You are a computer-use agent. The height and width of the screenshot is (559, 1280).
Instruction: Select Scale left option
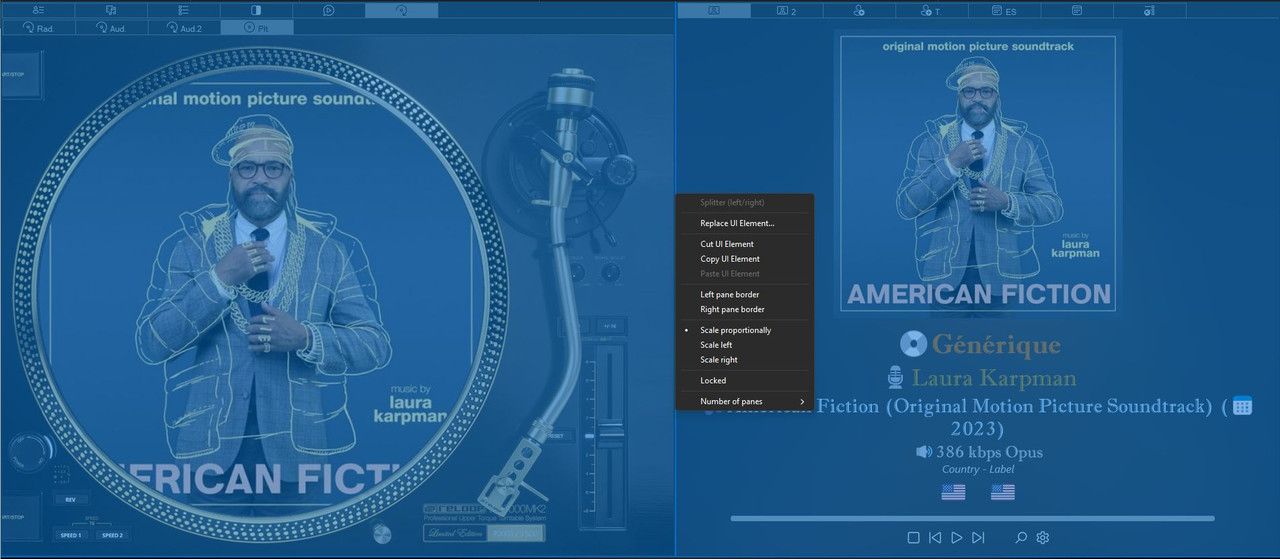tap(745, 345)
